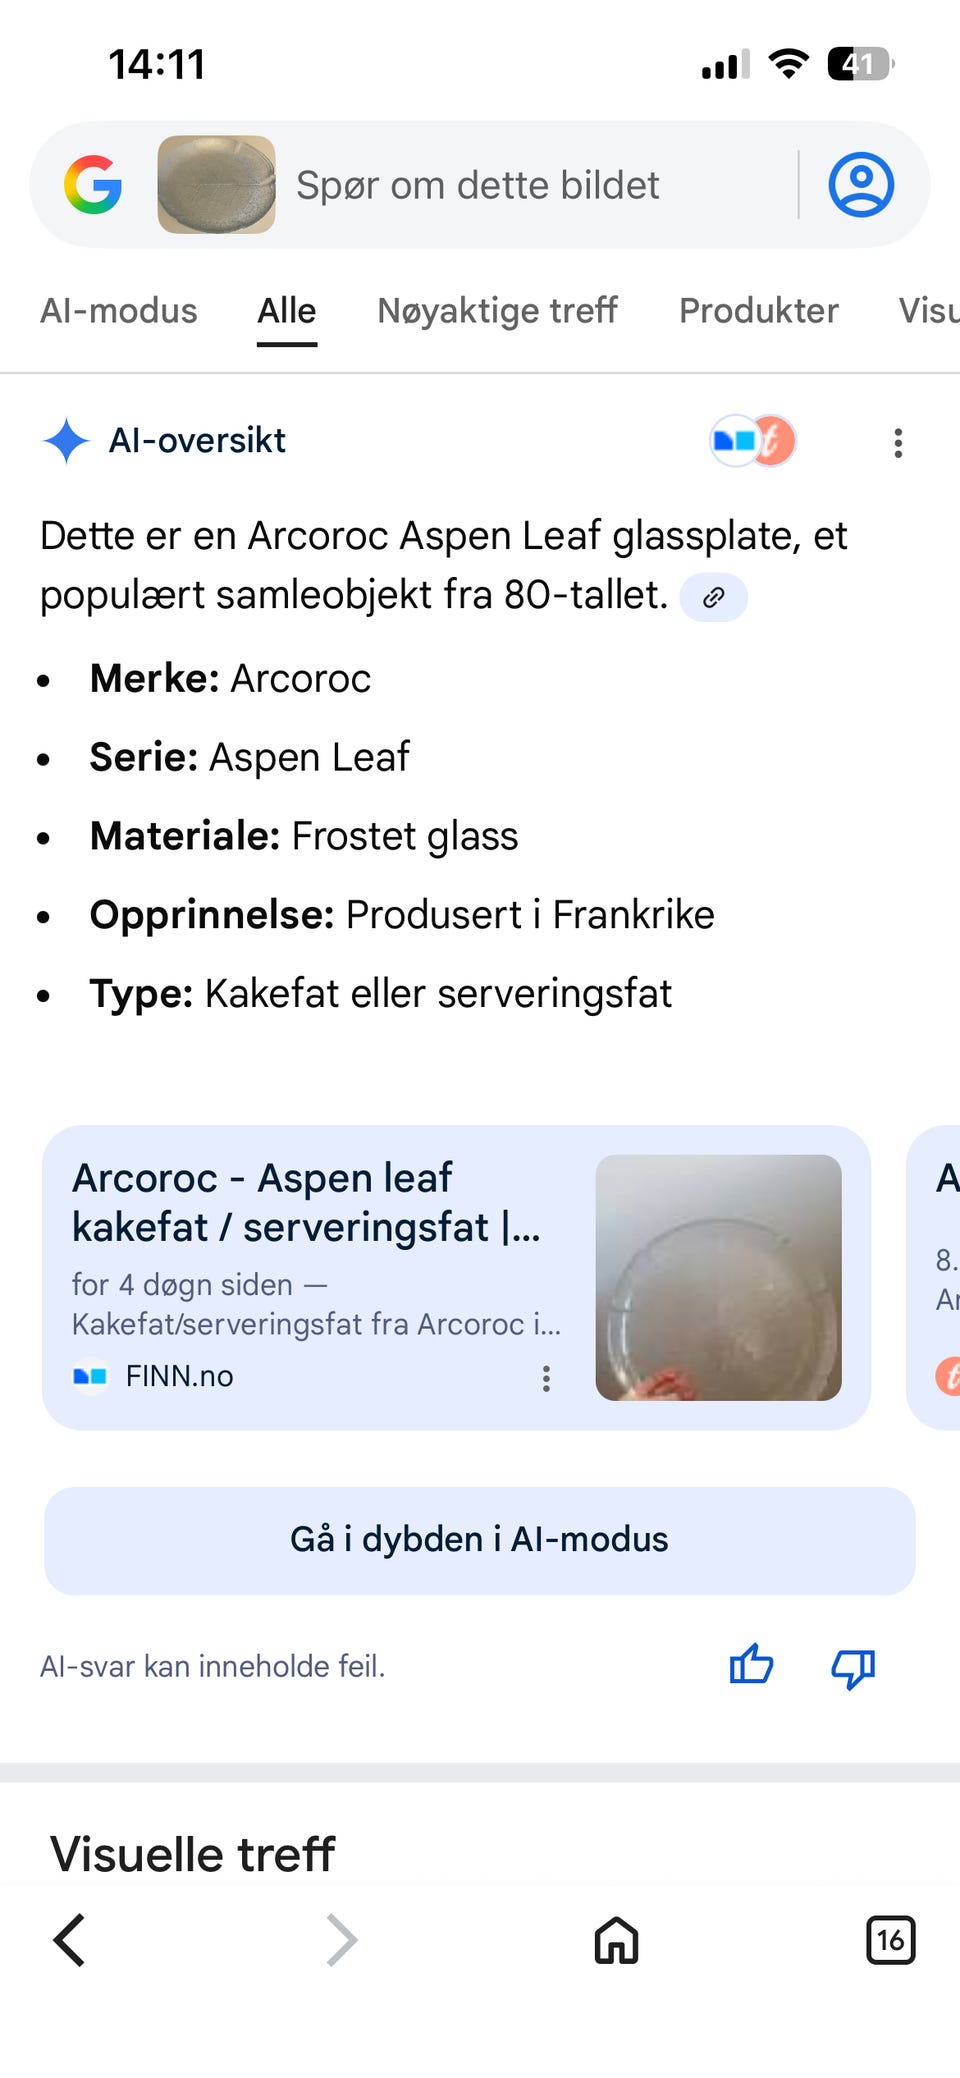This screenshot has width=960, height=2078.
Task: Open the browser tab switcher showing 16
Action: point(890,1940)
